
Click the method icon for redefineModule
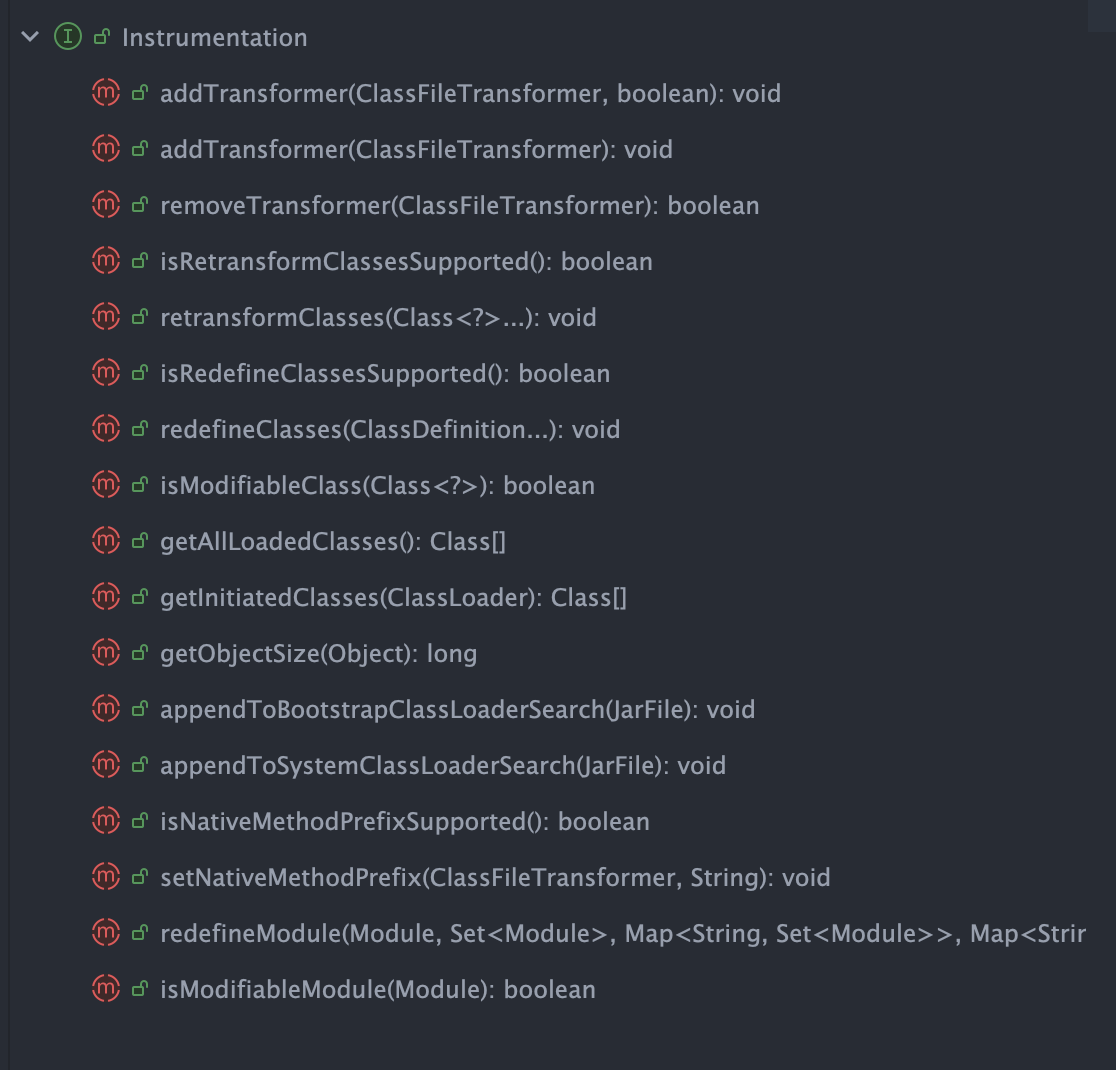107,933
